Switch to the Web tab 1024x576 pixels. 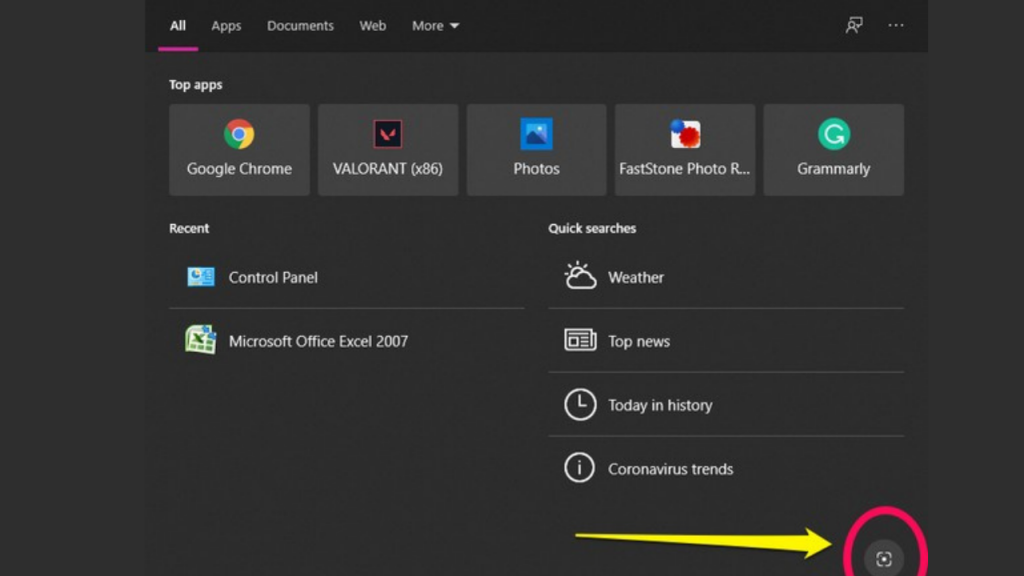pyautogui.click(x=372, y=25)
